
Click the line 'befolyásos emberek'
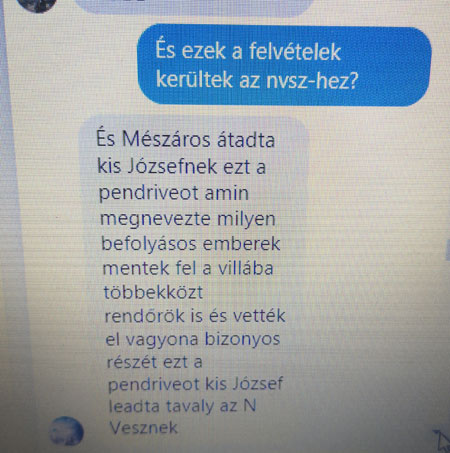pyautogui.click(x=190, y=244)
